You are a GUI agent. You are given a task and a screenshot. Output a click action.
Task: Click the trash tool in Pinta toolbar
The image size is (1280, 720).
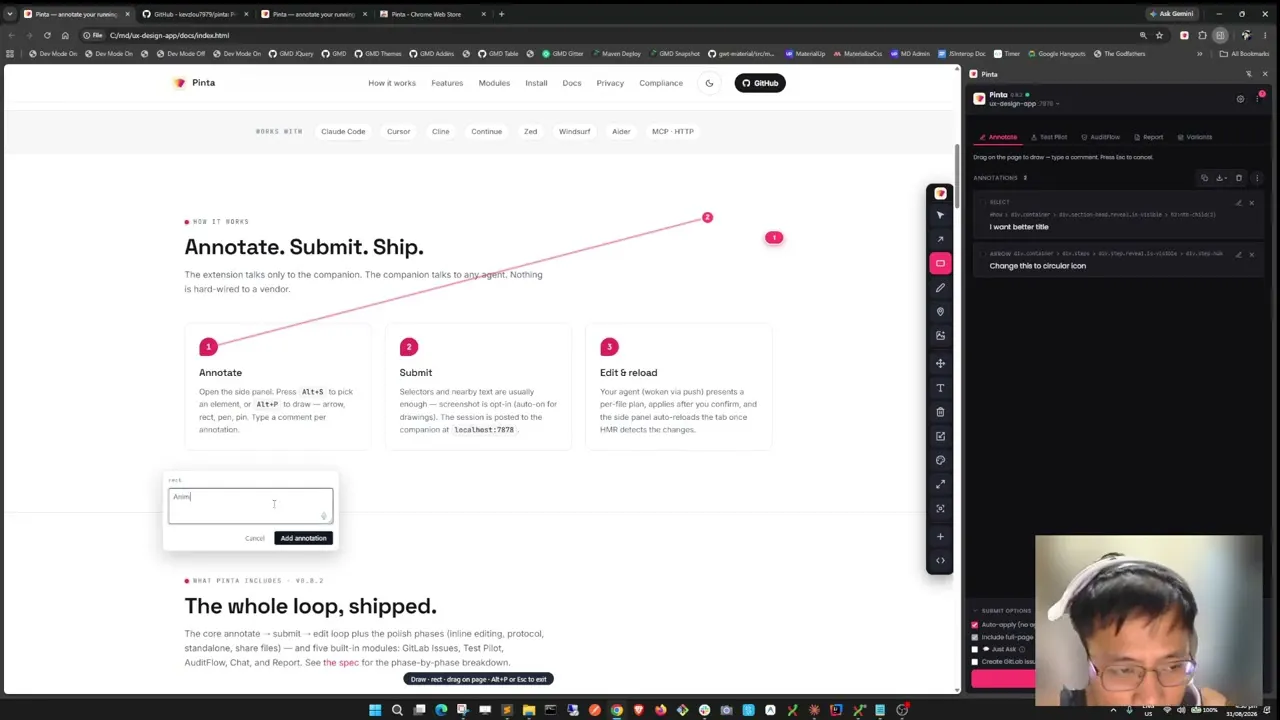tap(940, 412)
